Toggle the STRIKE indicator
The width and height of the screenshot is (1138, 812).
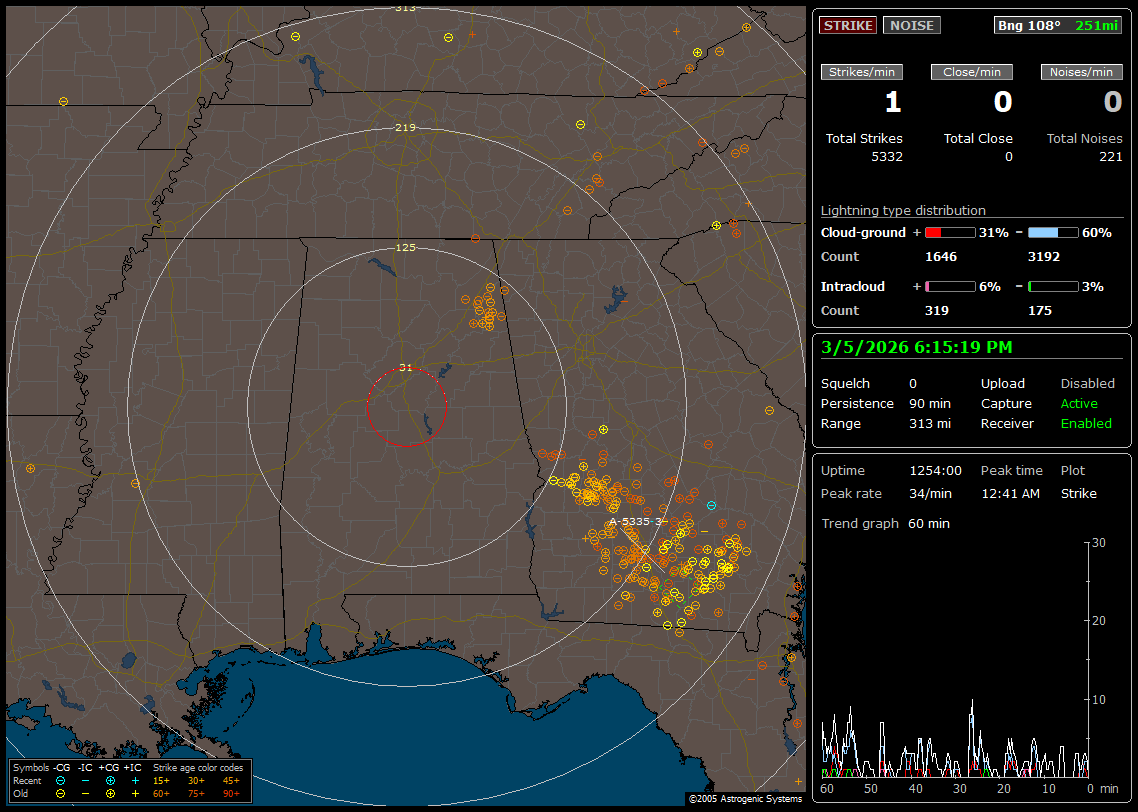[848, 25]
